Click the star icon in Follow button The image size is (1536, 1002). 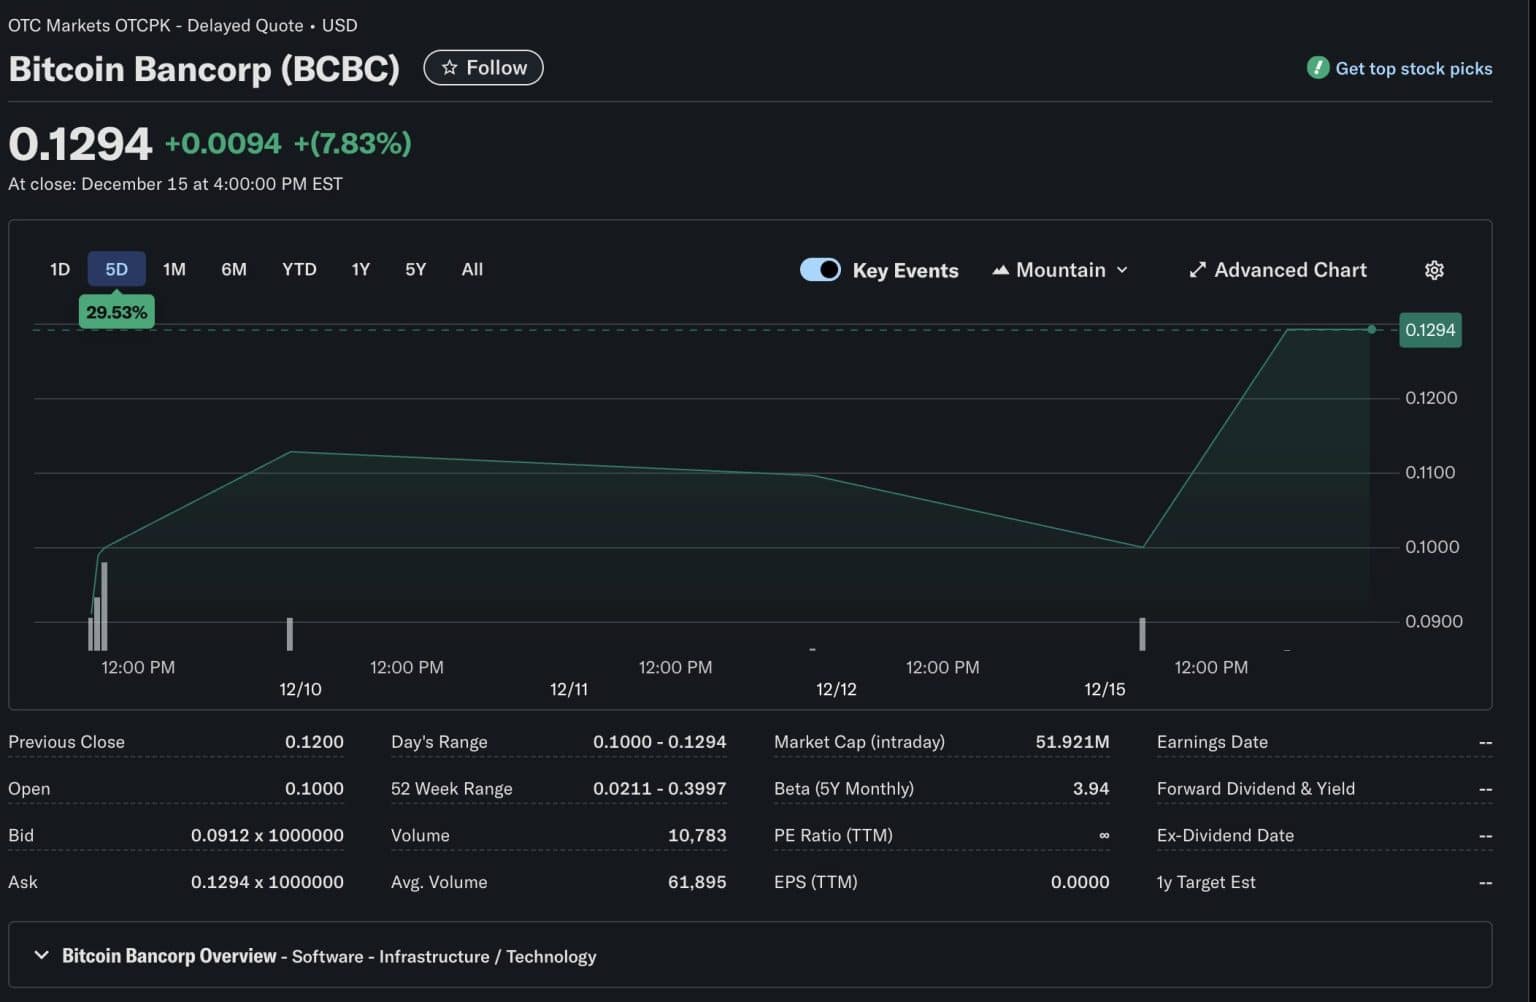[449, 68]
